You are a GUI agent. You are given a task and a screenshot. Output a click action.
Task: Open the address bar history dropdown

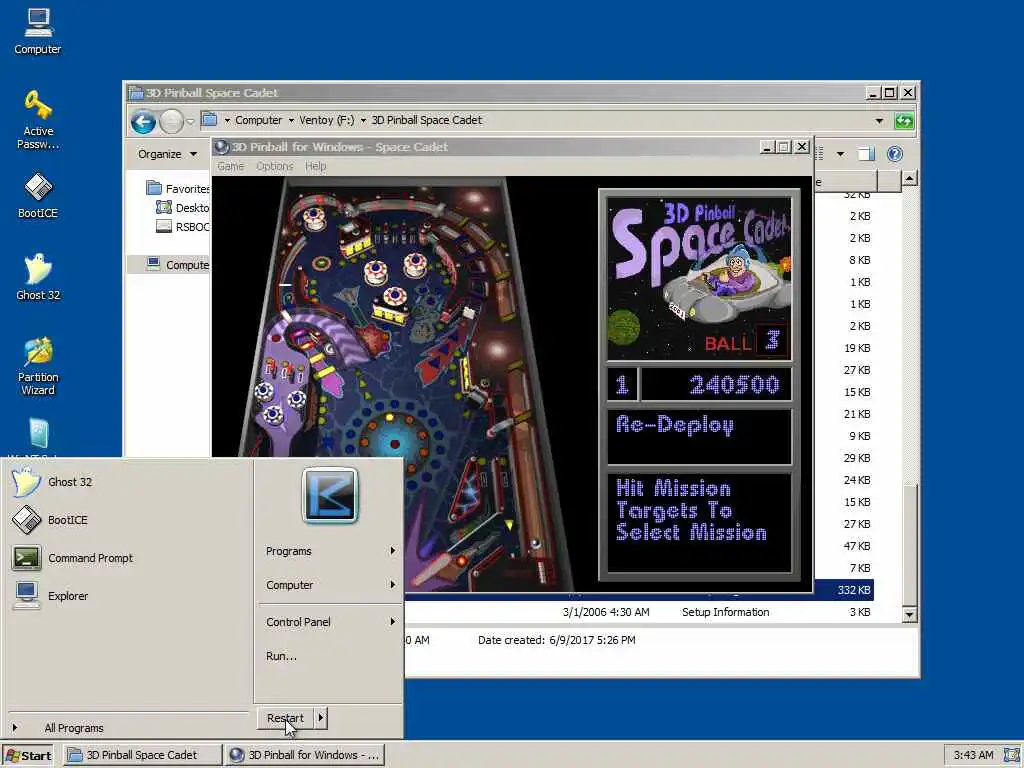tap(879, 121)
